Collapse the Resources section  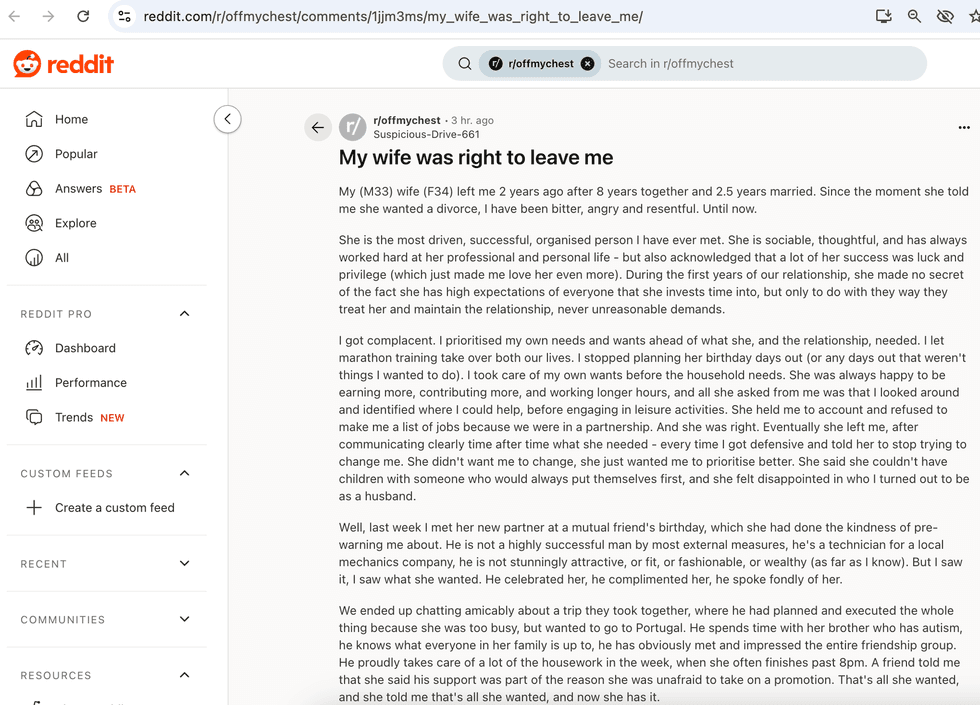coord(184,675)
